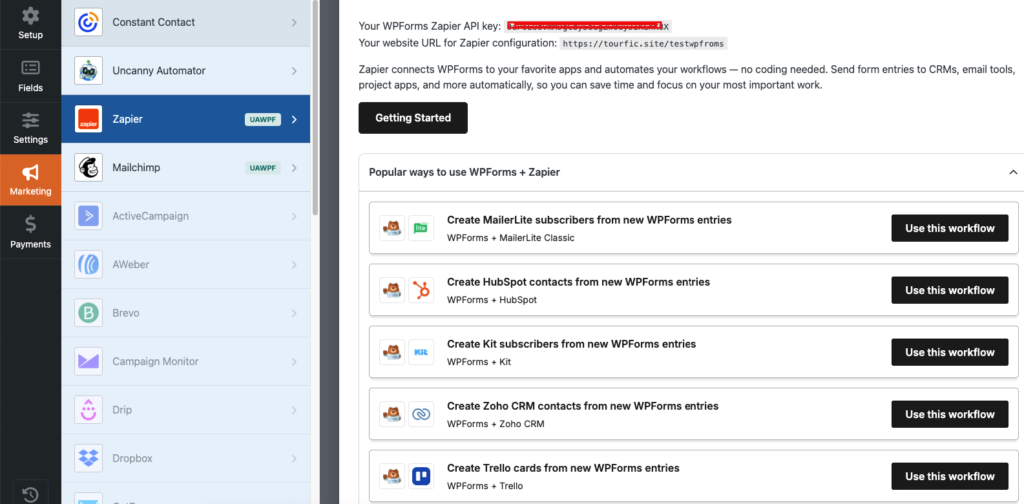Expand the Brevo provider chevron
This screenshot has width=1024, height=504.
click(x=294, y=313)
